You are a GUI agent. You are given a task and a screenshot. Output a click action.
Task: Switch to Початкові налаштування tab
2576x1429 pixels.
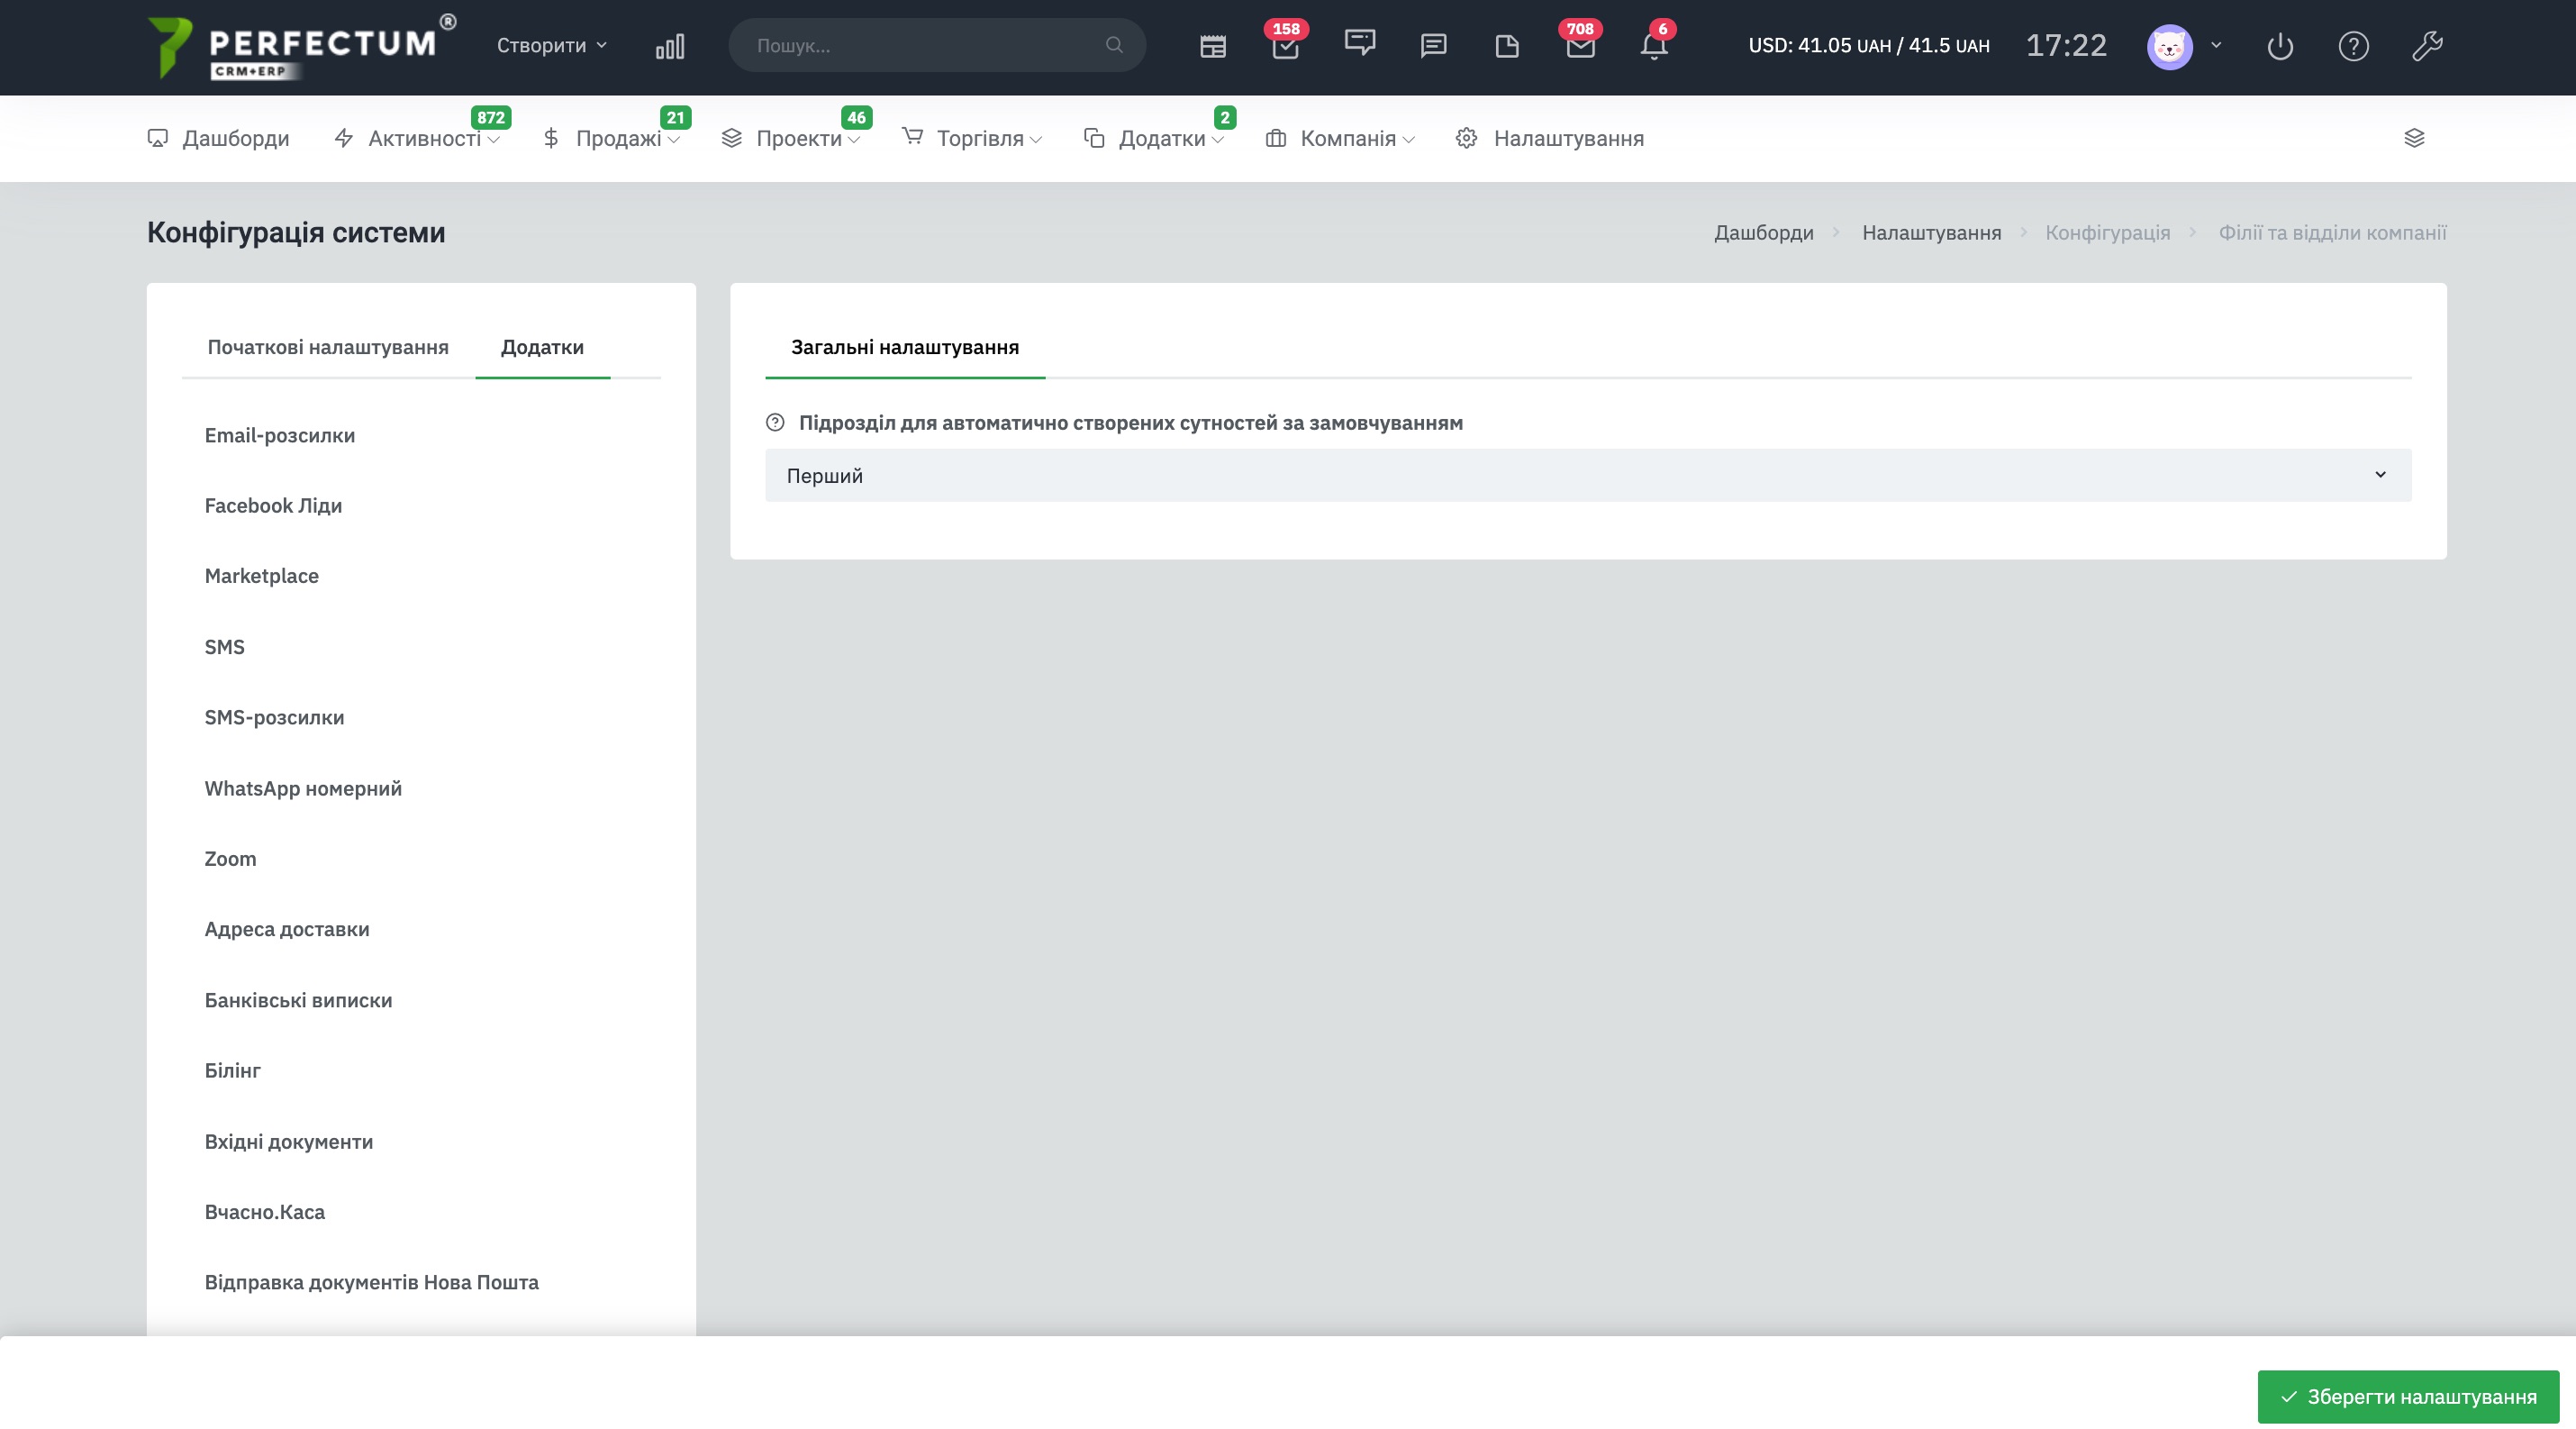(328, 347)
